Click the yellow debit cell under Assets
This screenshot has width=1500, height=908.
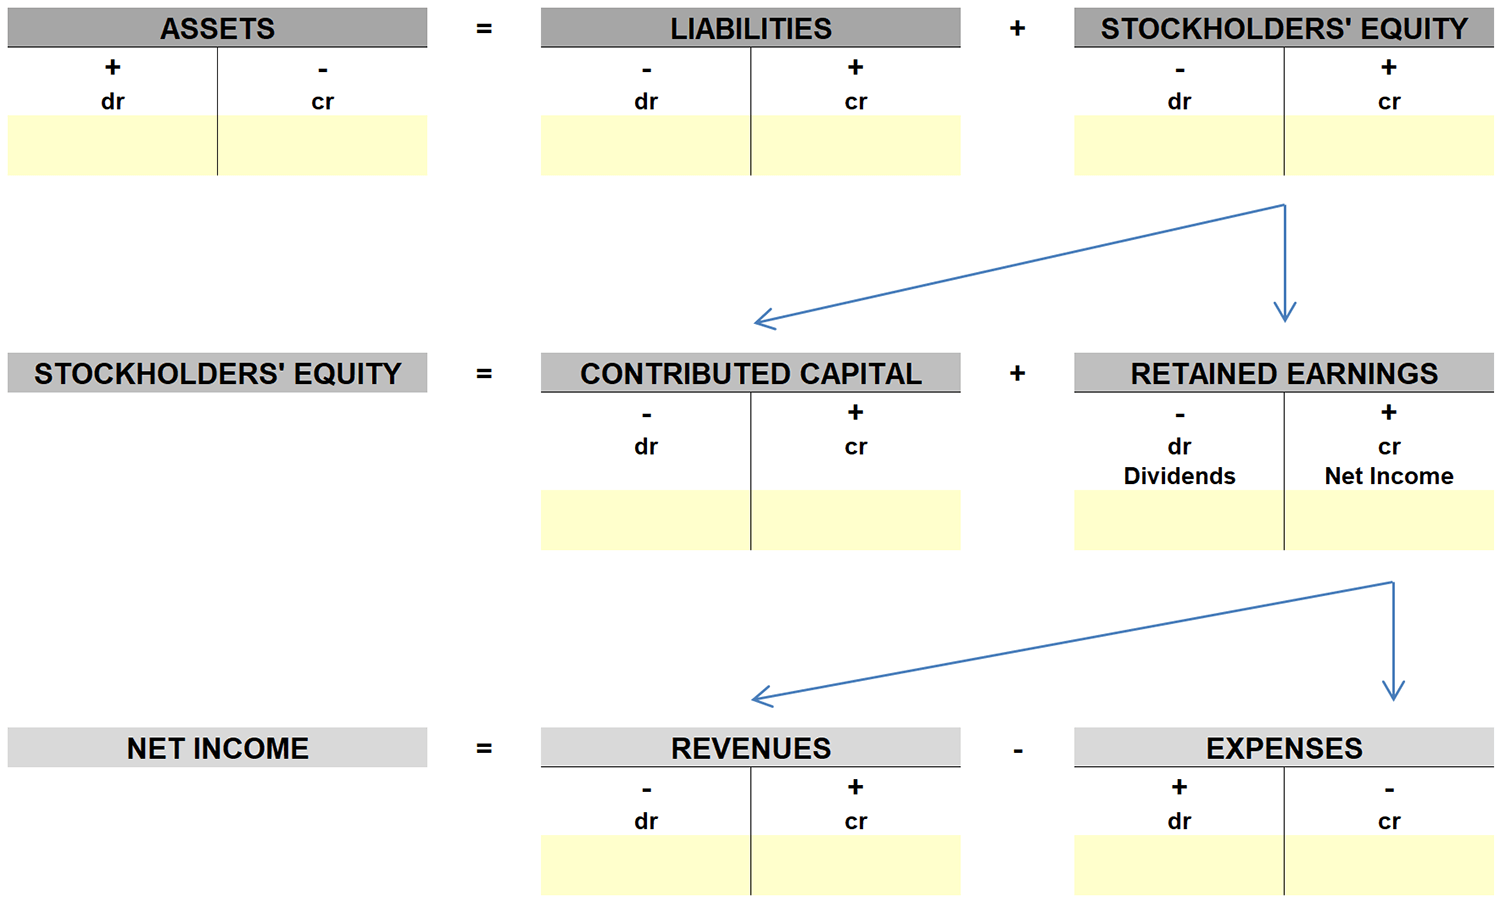(112, 146)
